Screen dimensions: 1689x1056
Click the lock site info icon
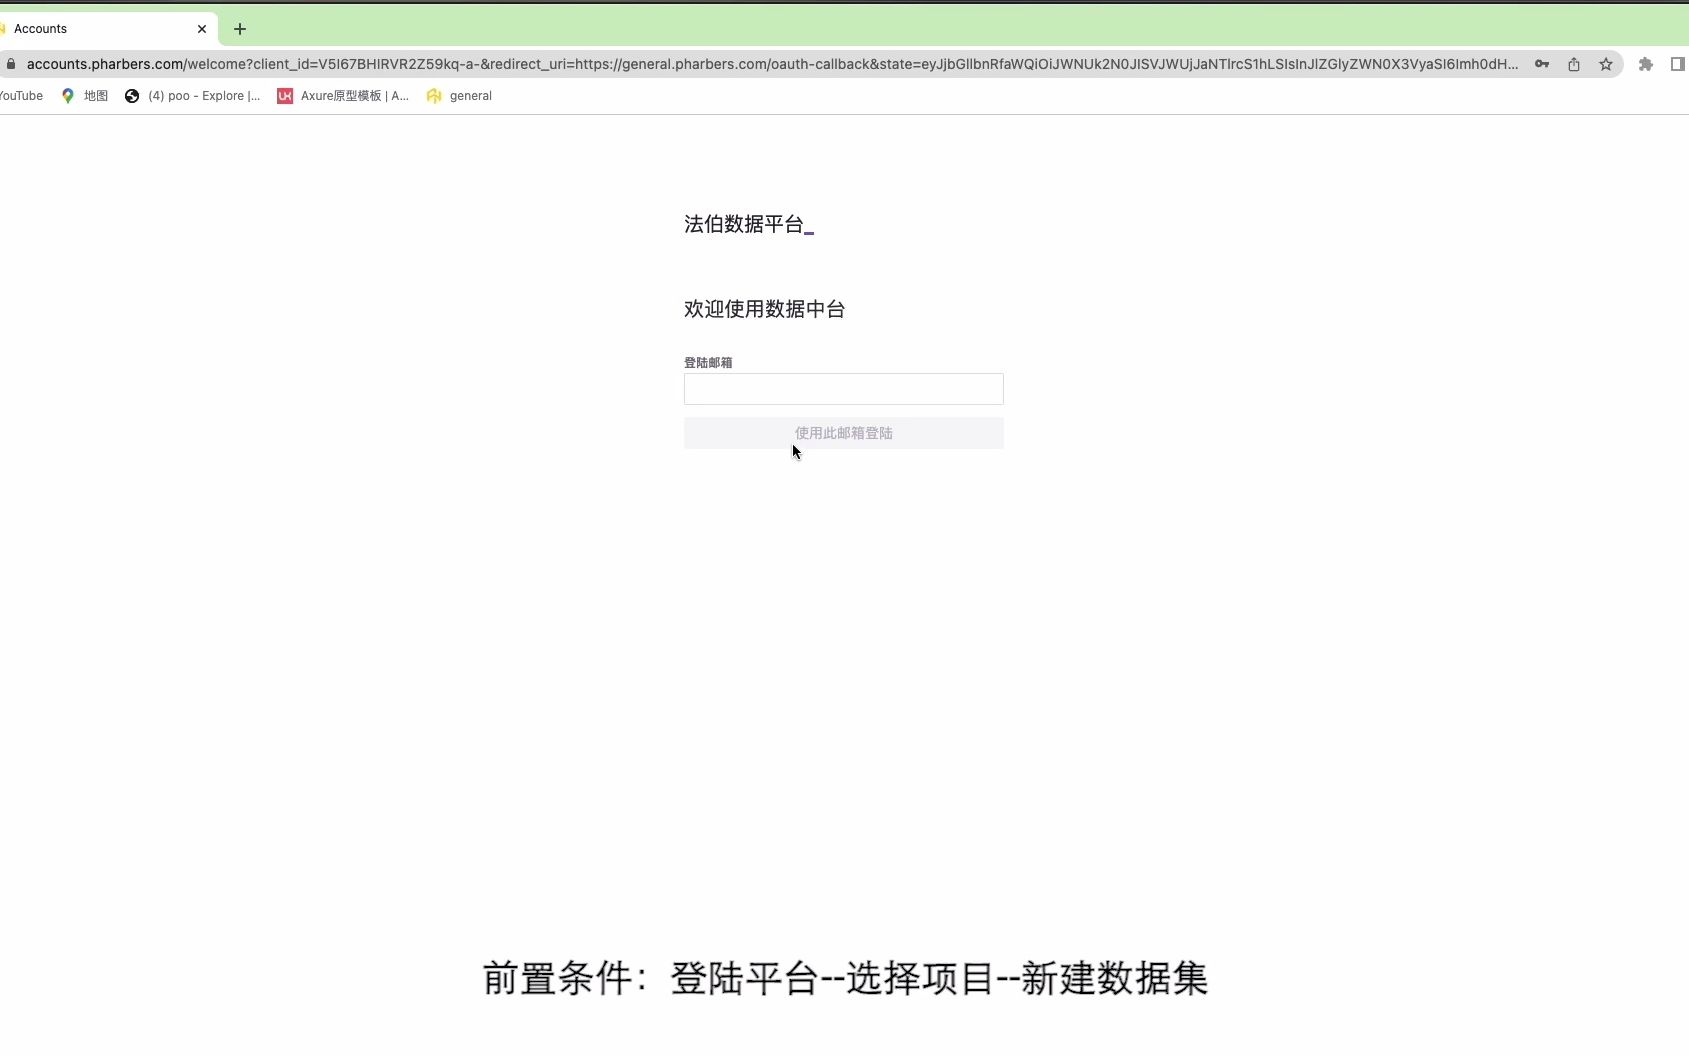click(11, 64)
